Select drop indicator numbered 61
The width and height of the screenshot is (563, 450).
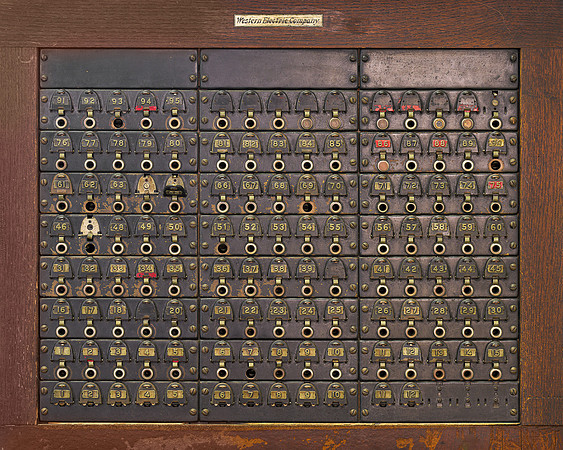[x=61, y=184]
